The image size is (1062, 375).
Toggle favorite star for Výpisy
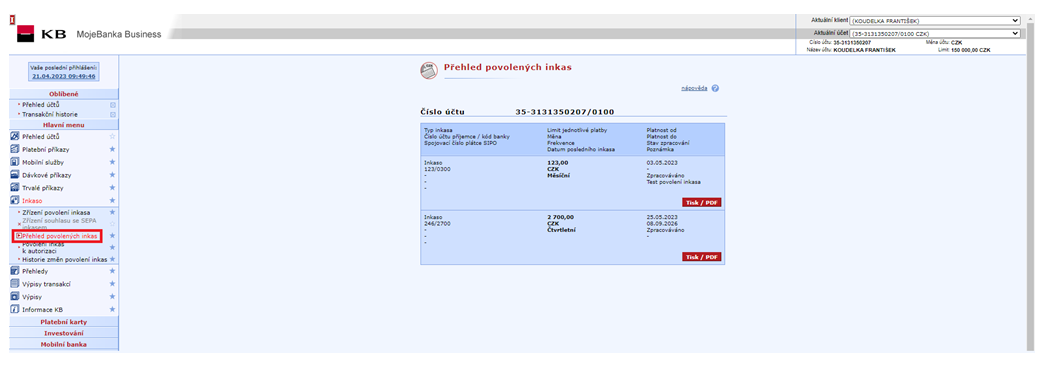pos(112,296)
